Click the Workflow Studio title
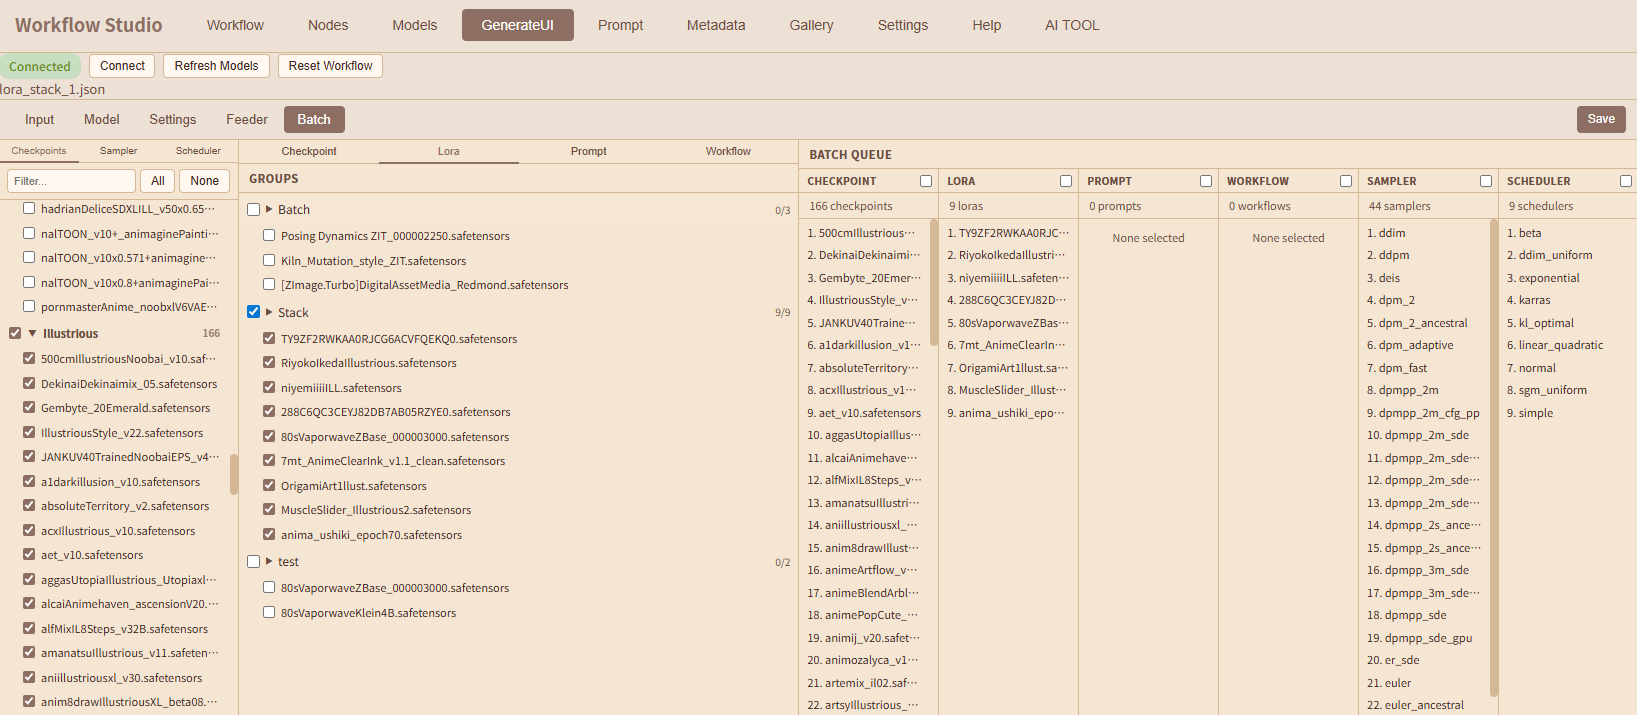 (x=89, y=25)
